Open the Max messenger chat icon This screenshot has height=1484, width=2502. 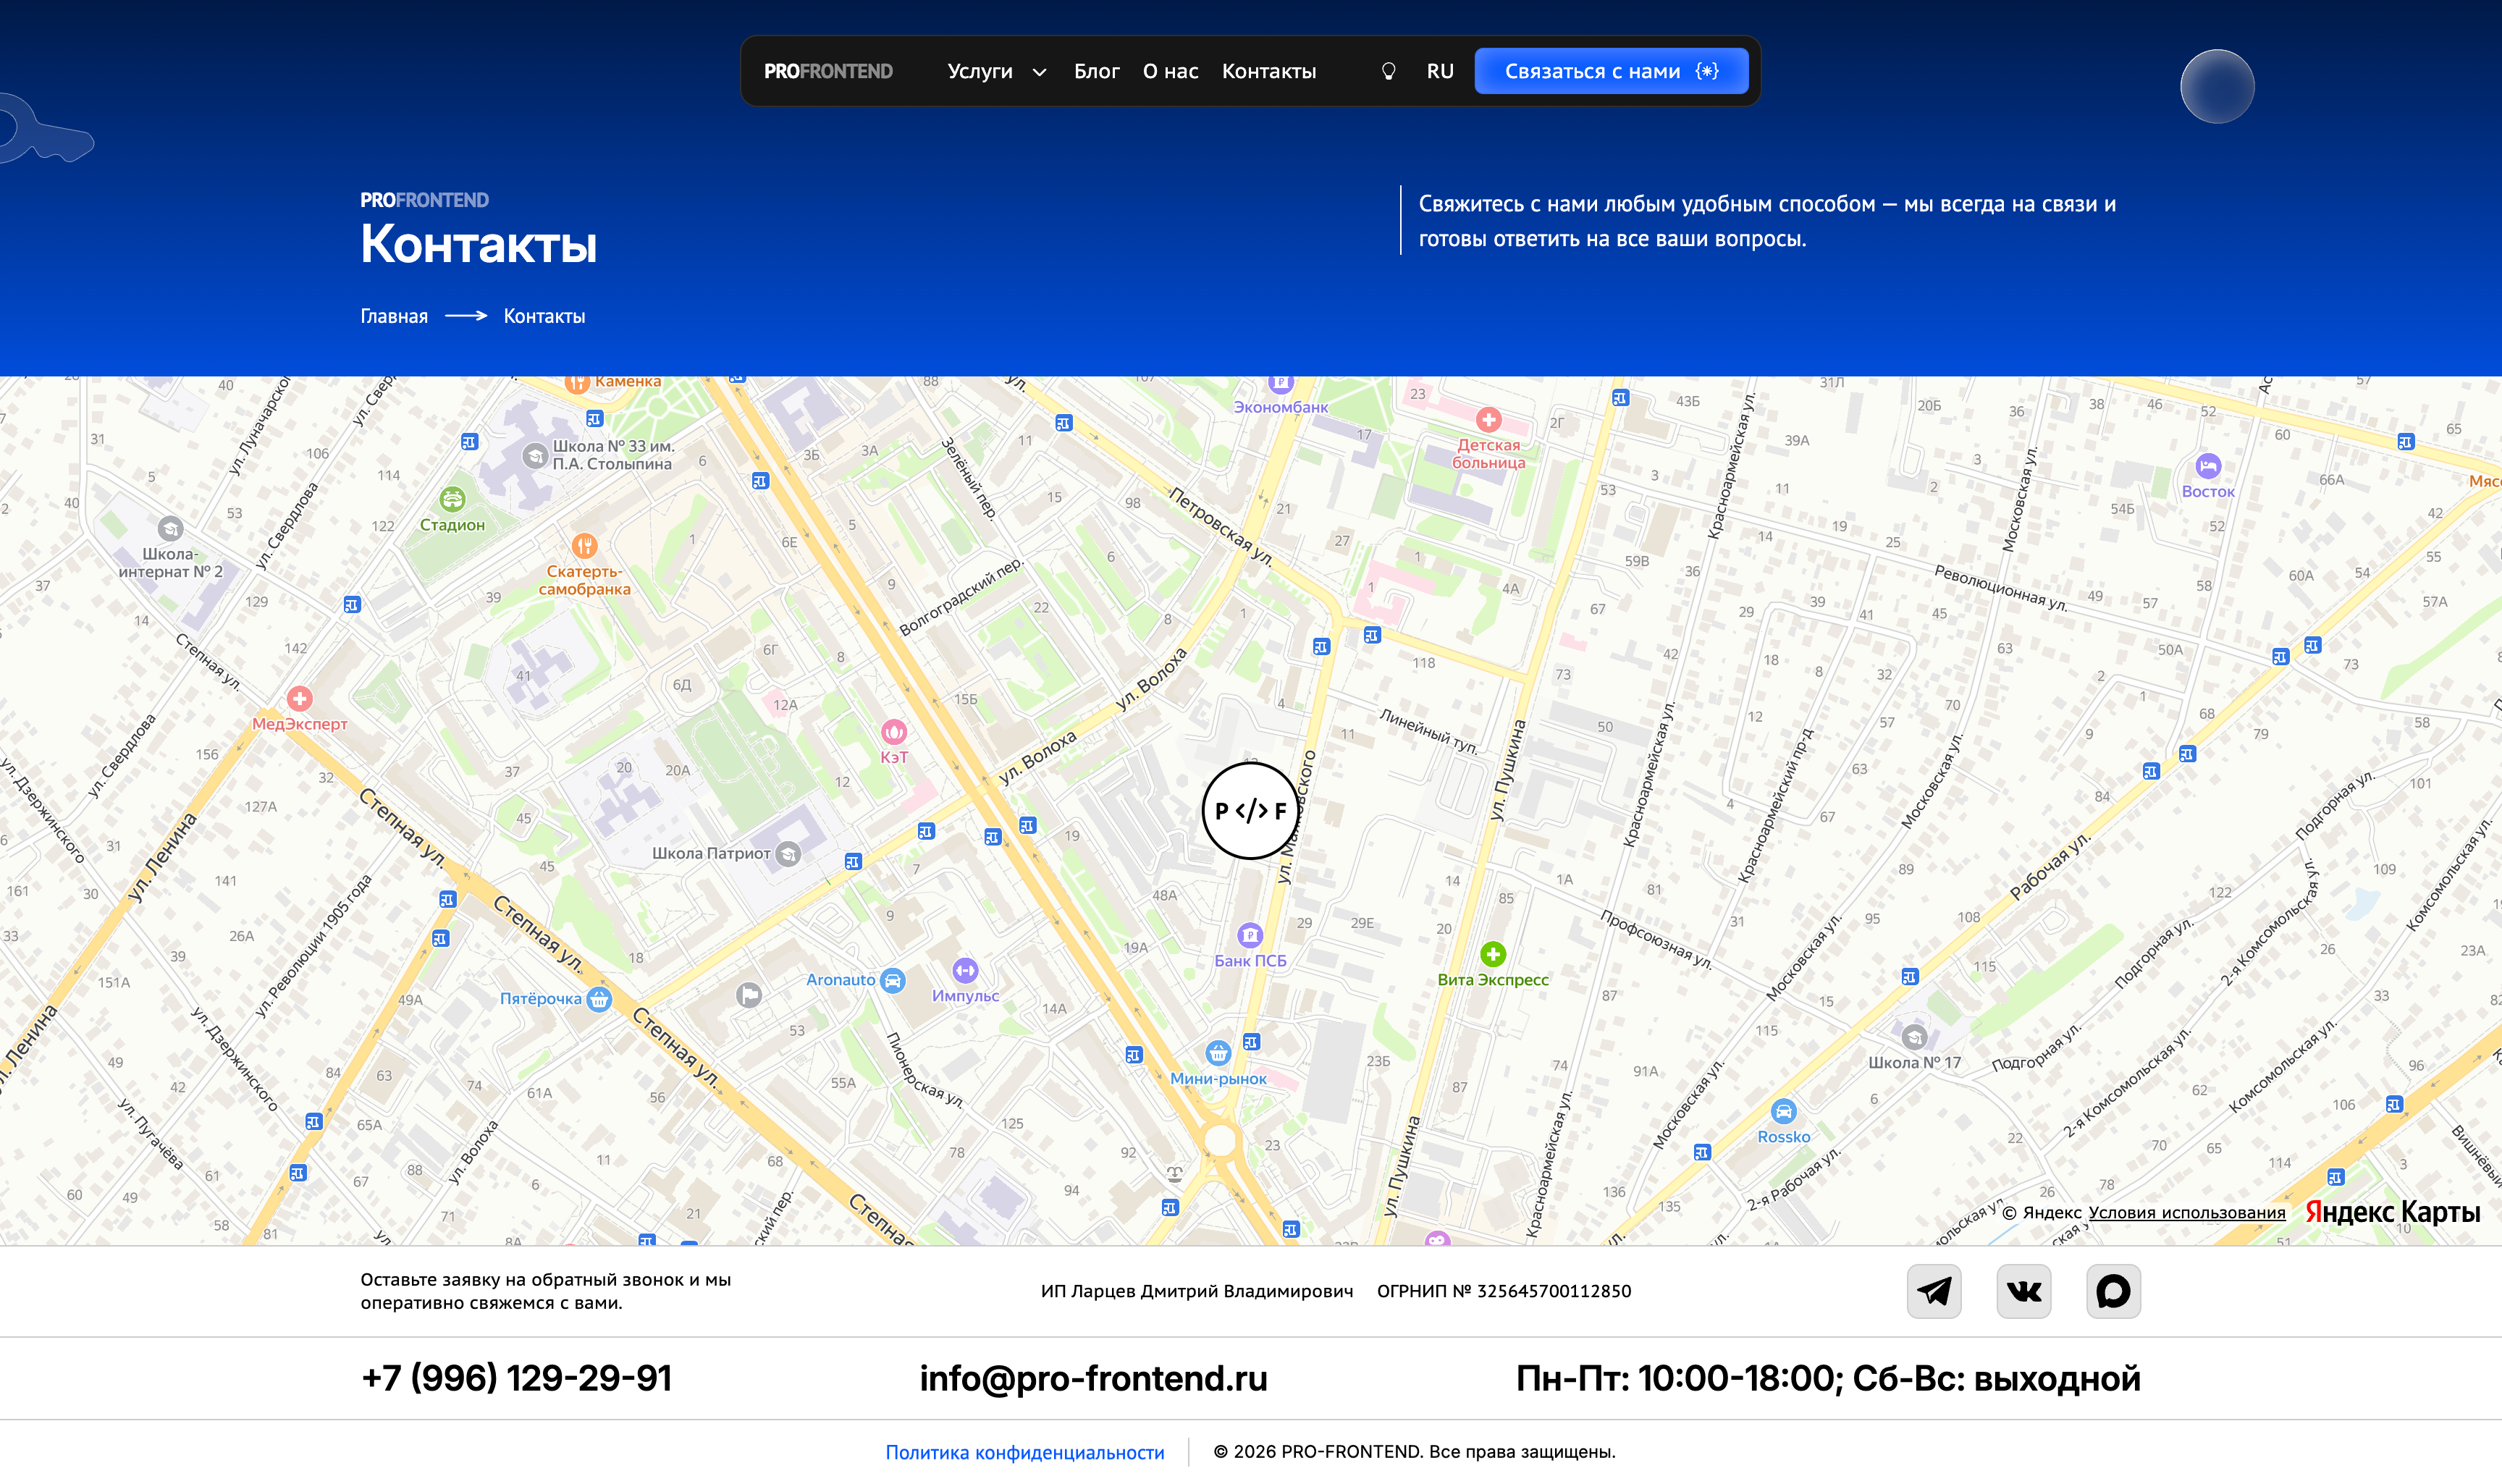coord(2113,1291)
